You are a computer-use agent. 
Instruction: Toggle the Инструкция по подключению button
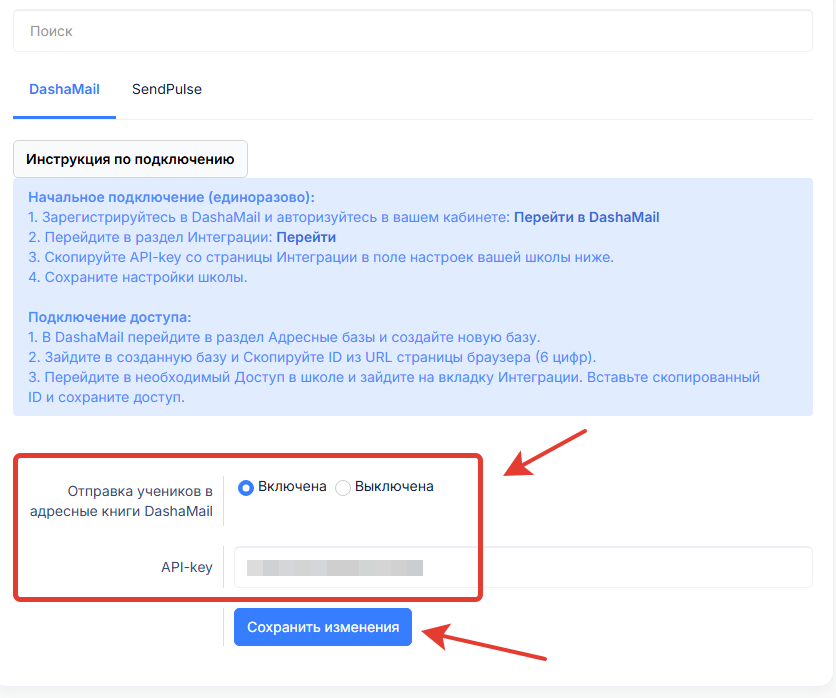(x=130, y=159)
